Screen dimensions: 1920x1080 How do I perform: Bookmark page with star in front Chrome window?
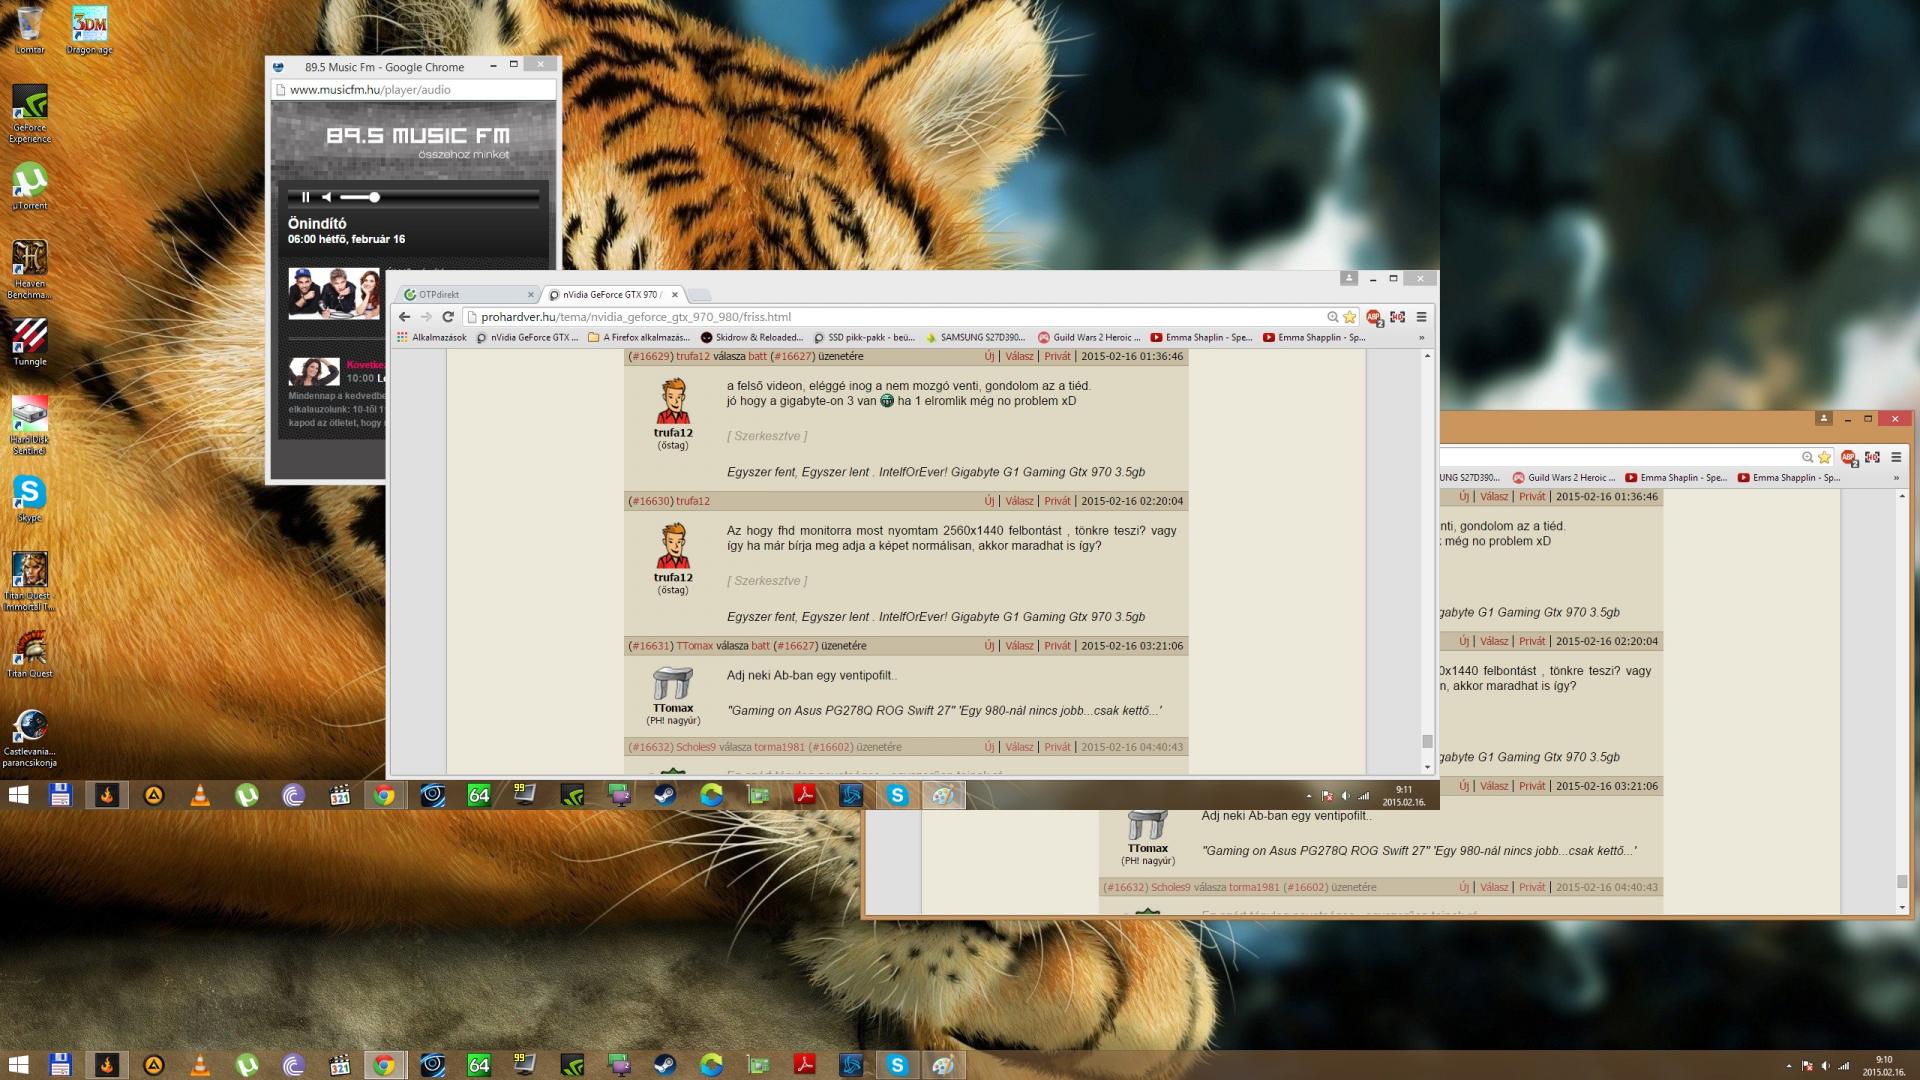(x=1349, y=317)
